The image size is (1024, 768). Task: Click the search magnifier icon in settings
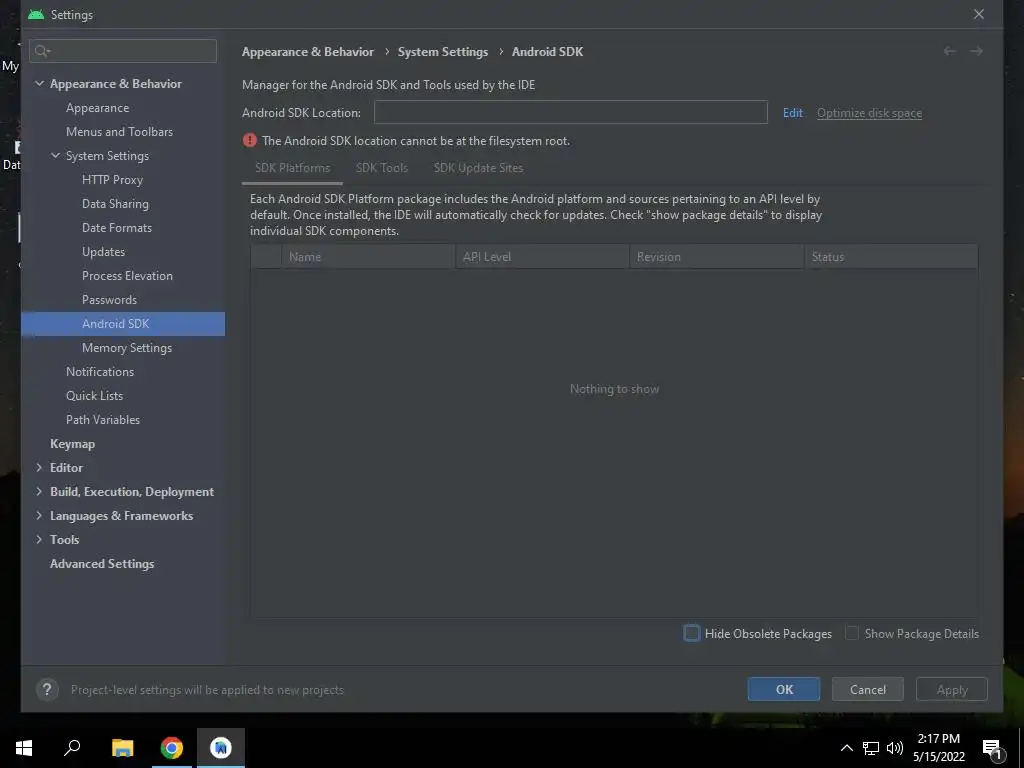click(42, 51)
